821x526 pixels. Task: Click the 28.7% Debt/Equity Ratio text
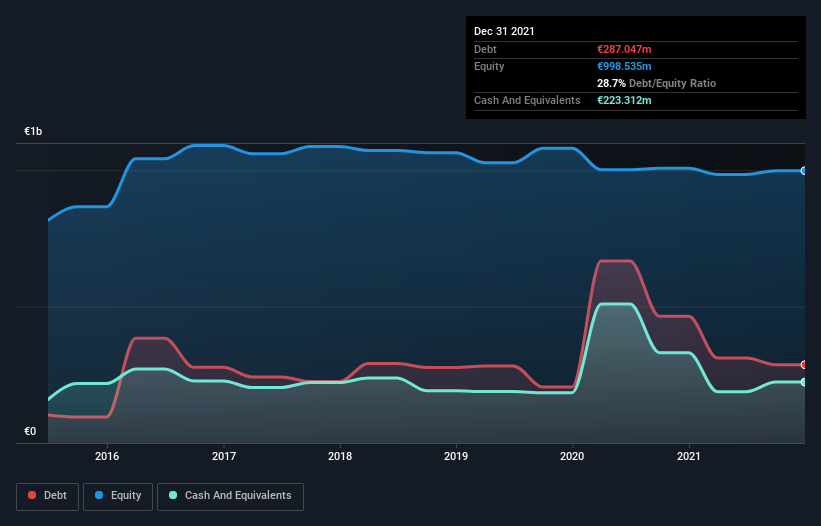tap(657, 83)
